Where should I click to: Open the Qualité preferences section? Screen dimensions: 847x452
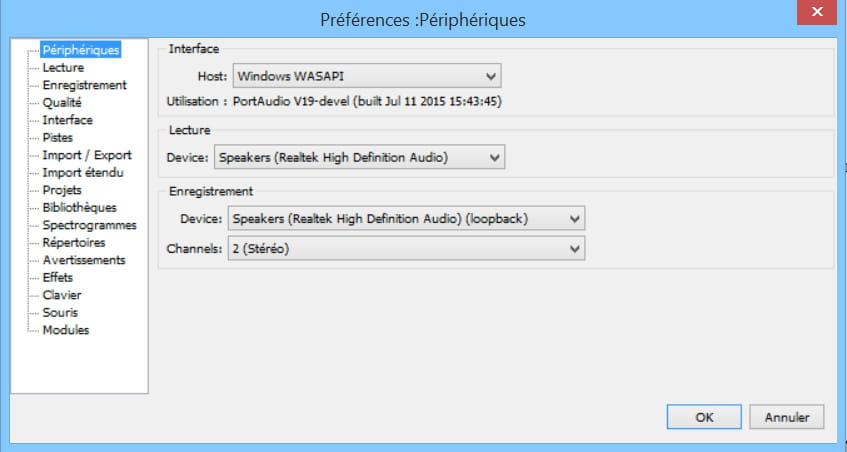tap(62, 103)
